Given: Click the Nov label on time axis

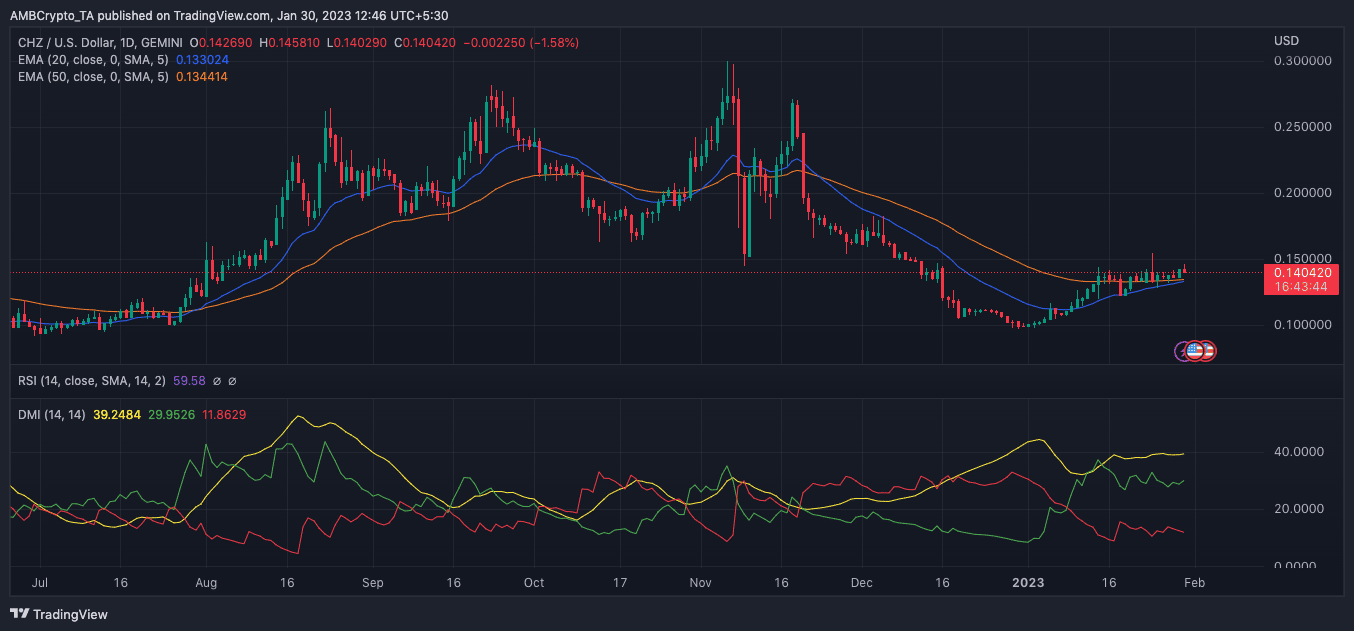Looking at the screenshot, I should point(700,581).
